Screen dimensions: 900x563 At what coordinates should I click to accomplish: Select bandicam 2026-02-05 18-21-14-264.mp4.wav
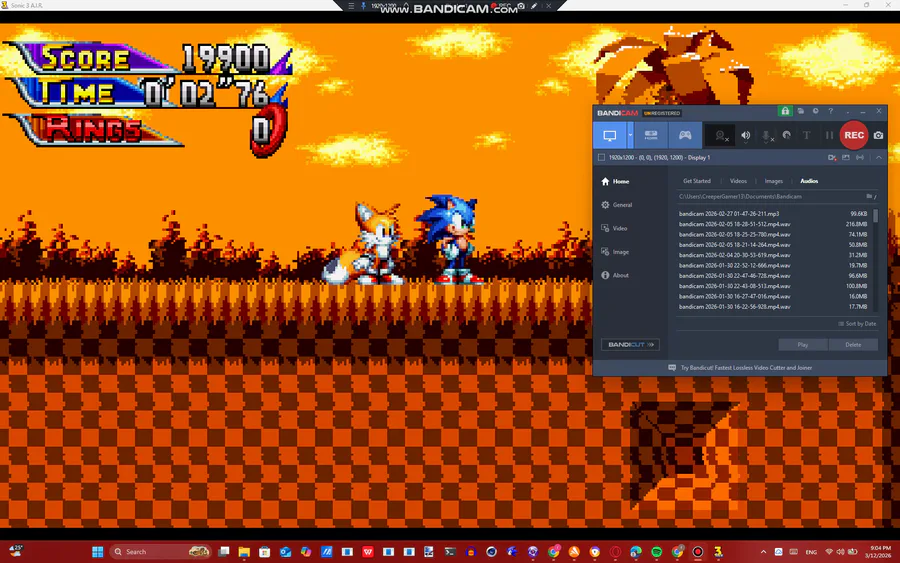pyautogui.click(x=773, y=244)
